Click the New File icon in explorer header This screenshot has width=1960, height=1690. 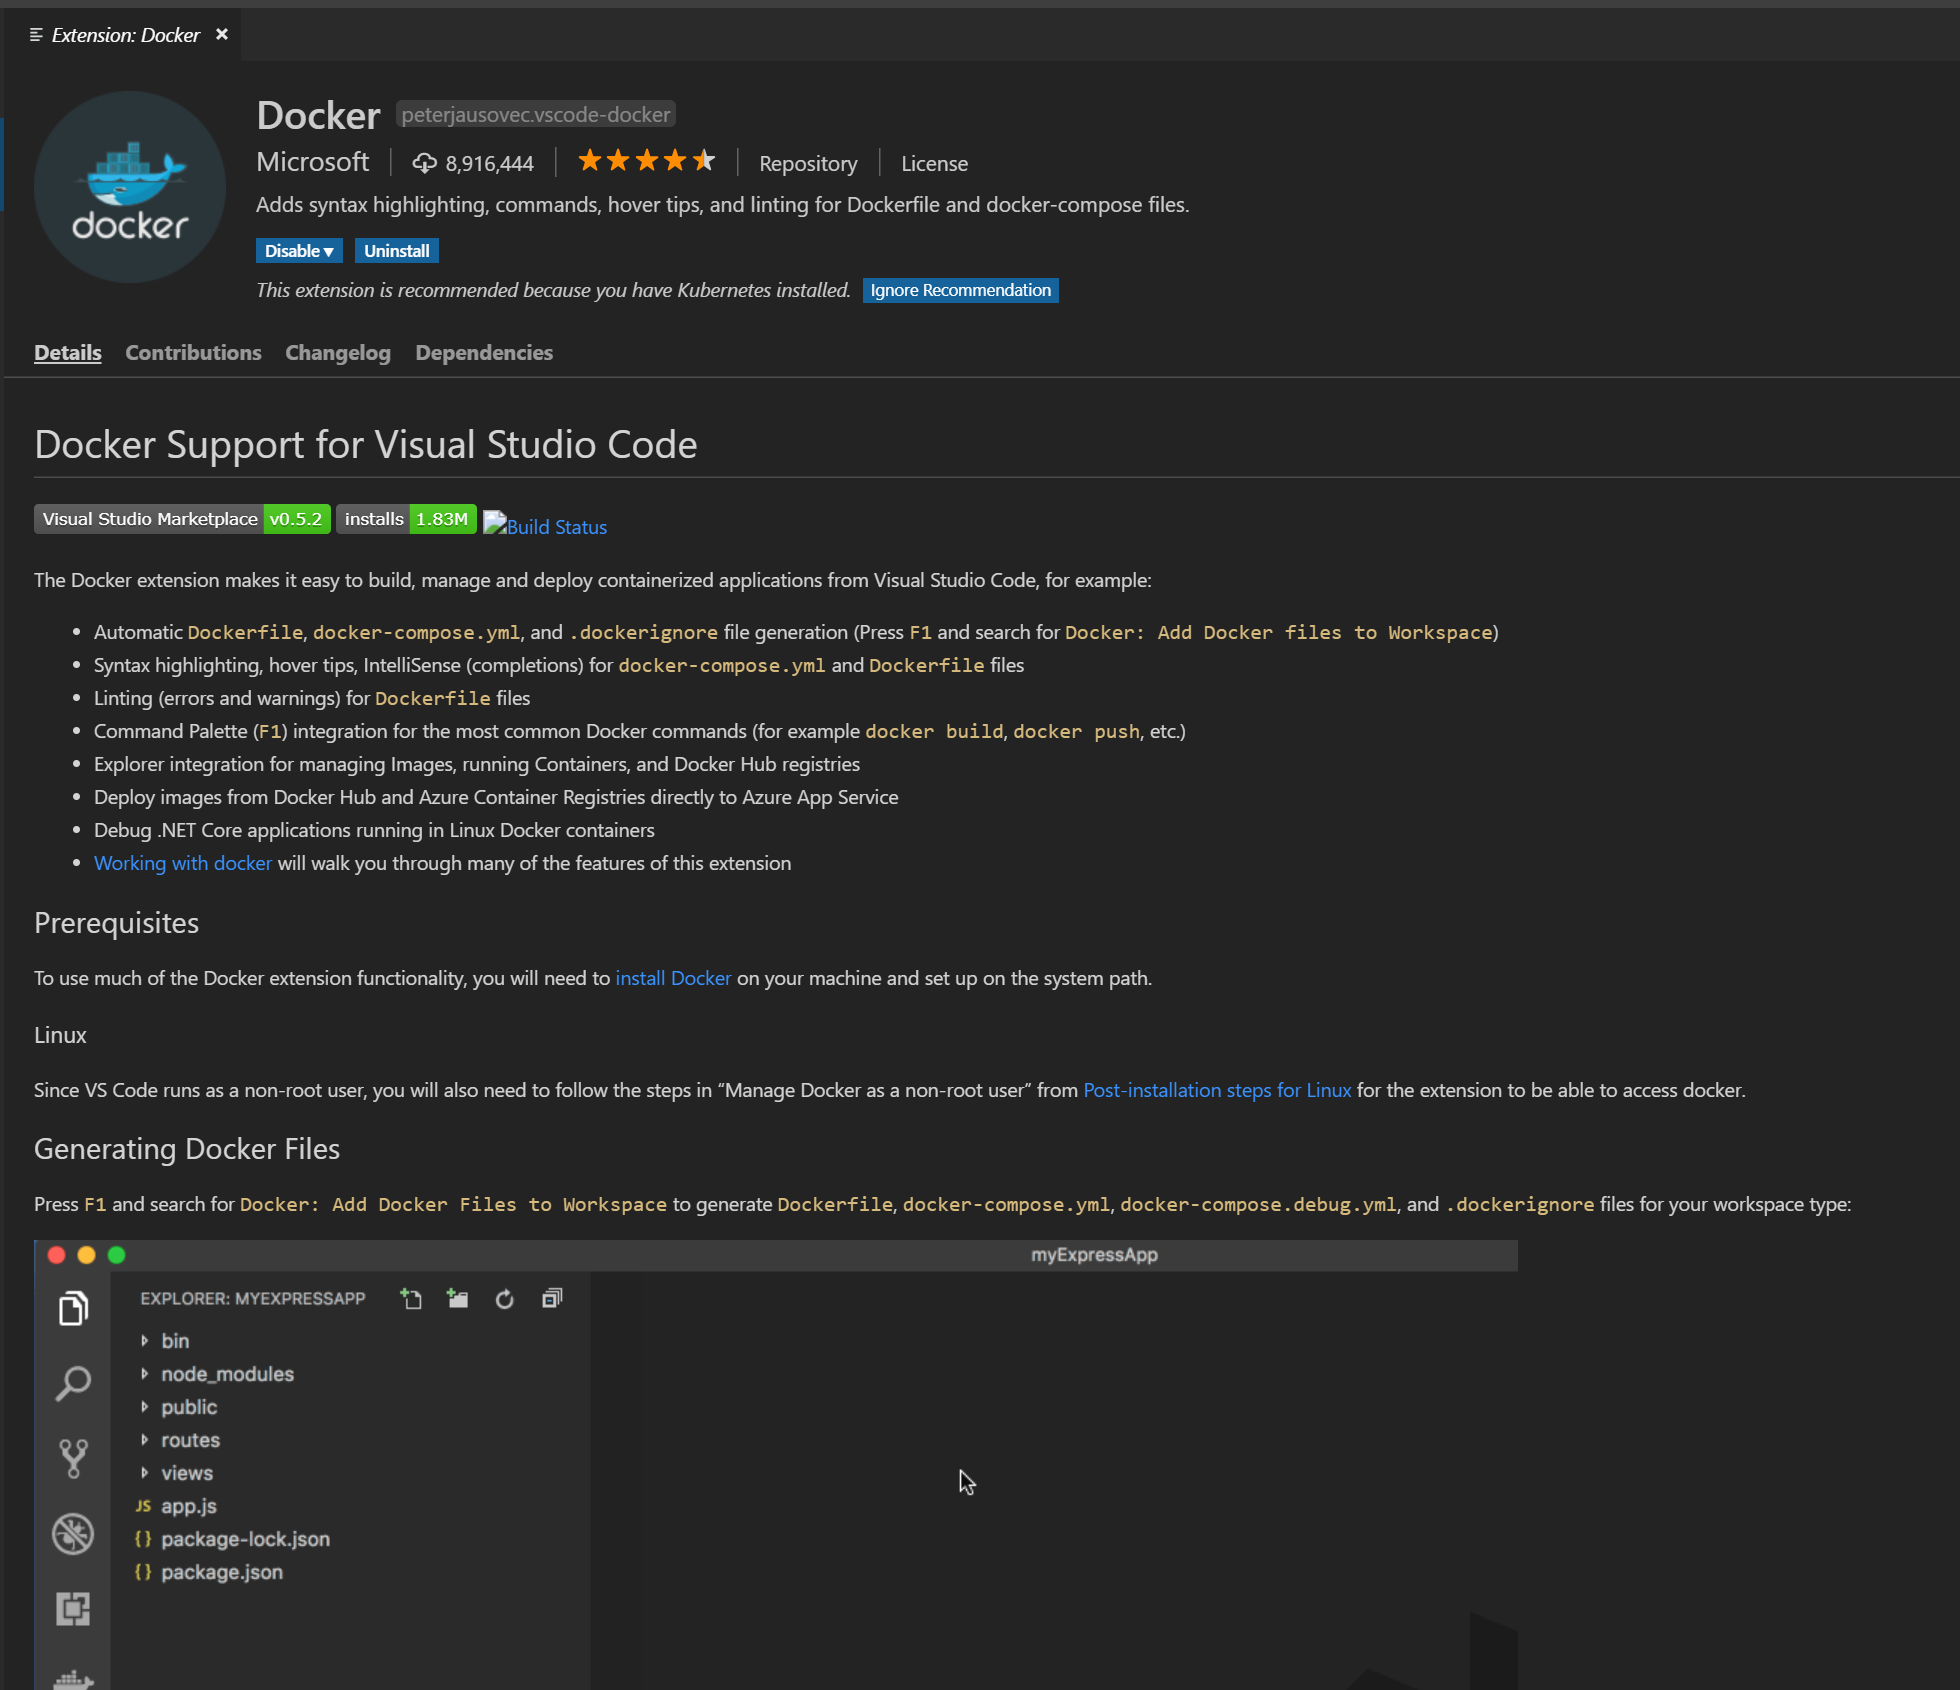click(411, 1298)
